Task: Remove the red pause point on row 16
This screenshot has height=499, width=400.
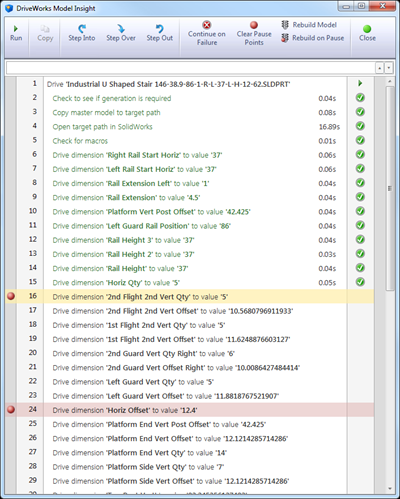Action: point(11,296)
